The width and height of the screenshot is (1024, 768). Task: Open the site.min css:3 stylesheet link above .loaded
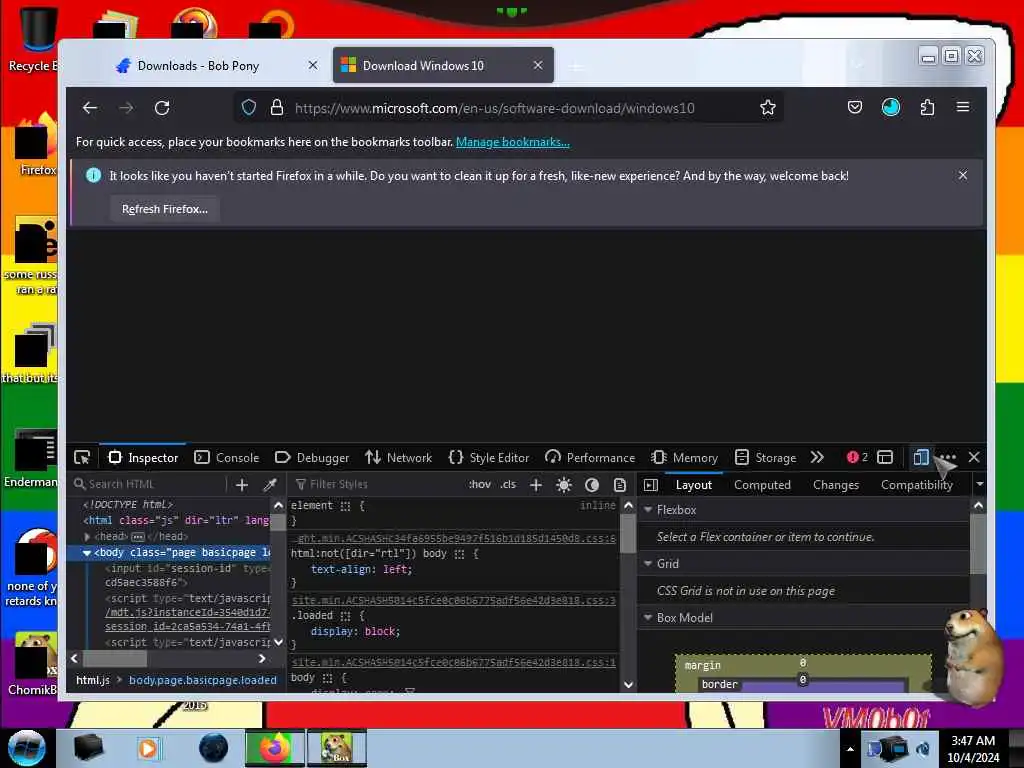[453, 600]
